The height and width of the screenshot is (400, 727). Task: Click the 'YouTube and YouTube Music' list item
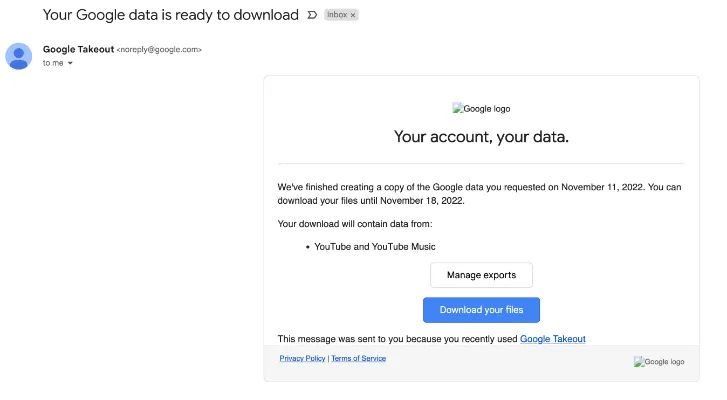375,247
